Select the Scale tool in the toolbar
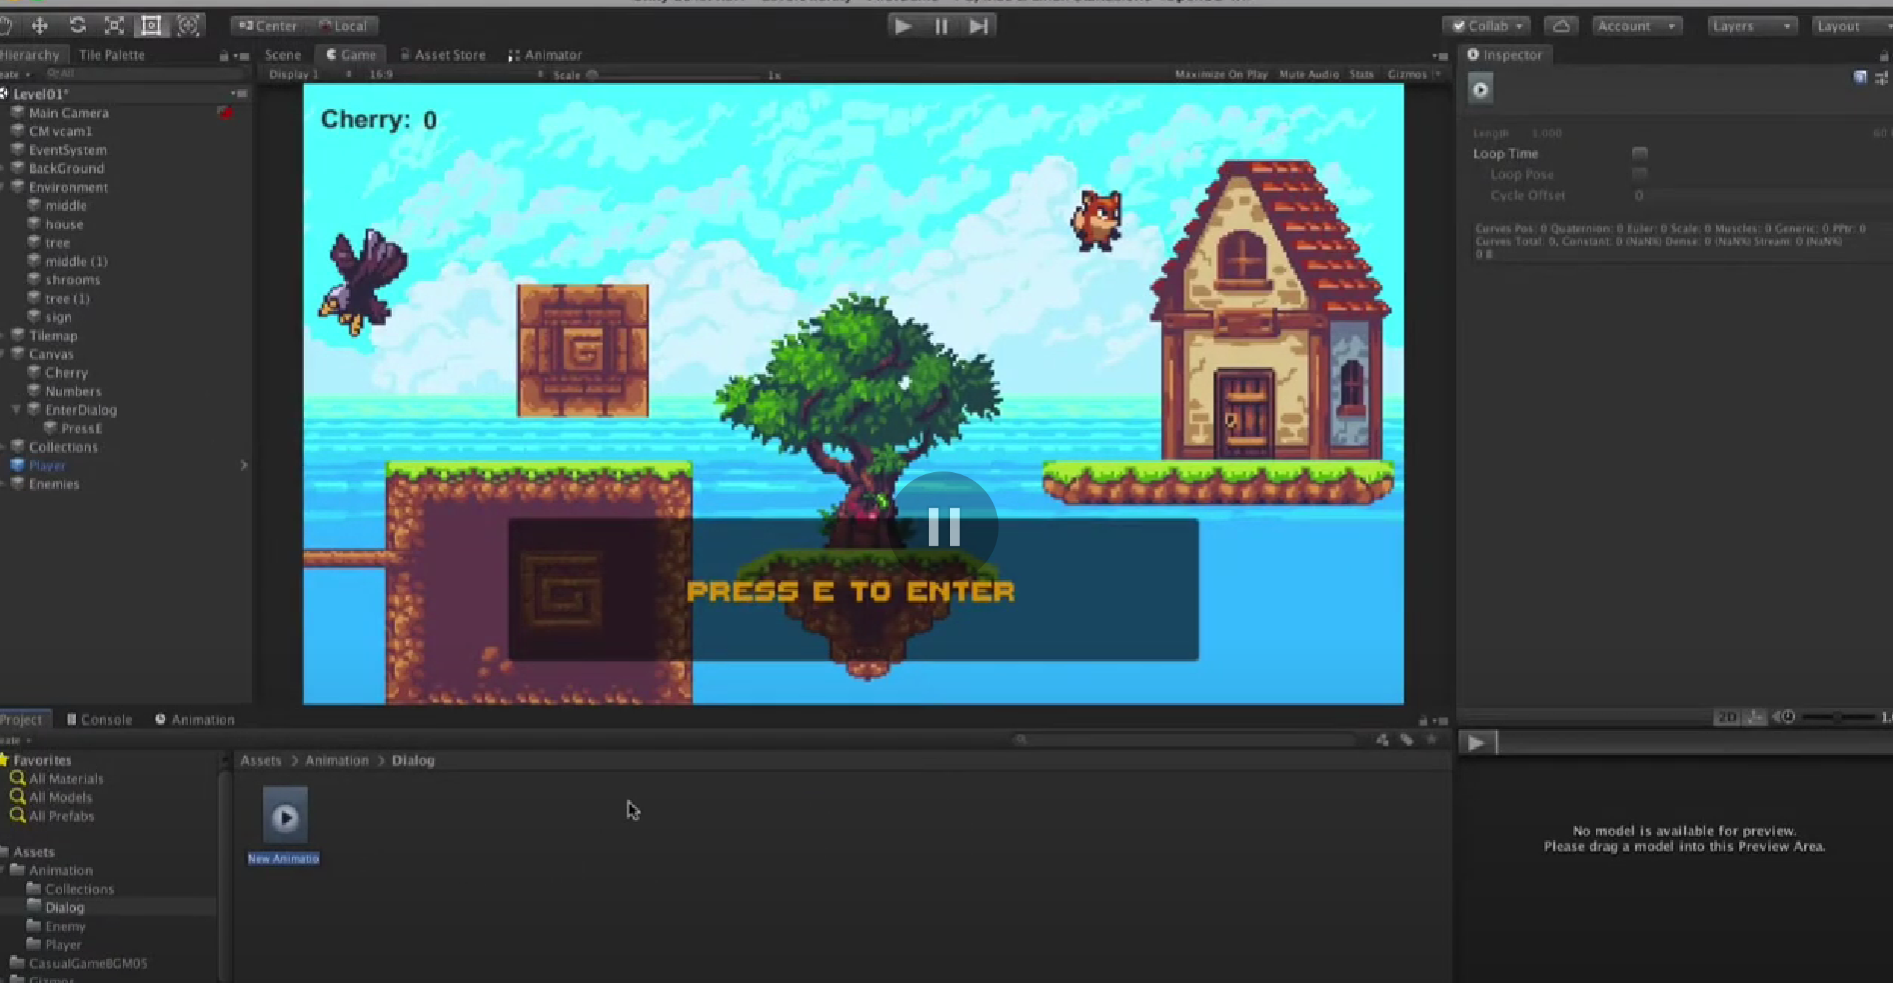The image size is (1893, 983). pyautogui.click(x=114, y=25)
